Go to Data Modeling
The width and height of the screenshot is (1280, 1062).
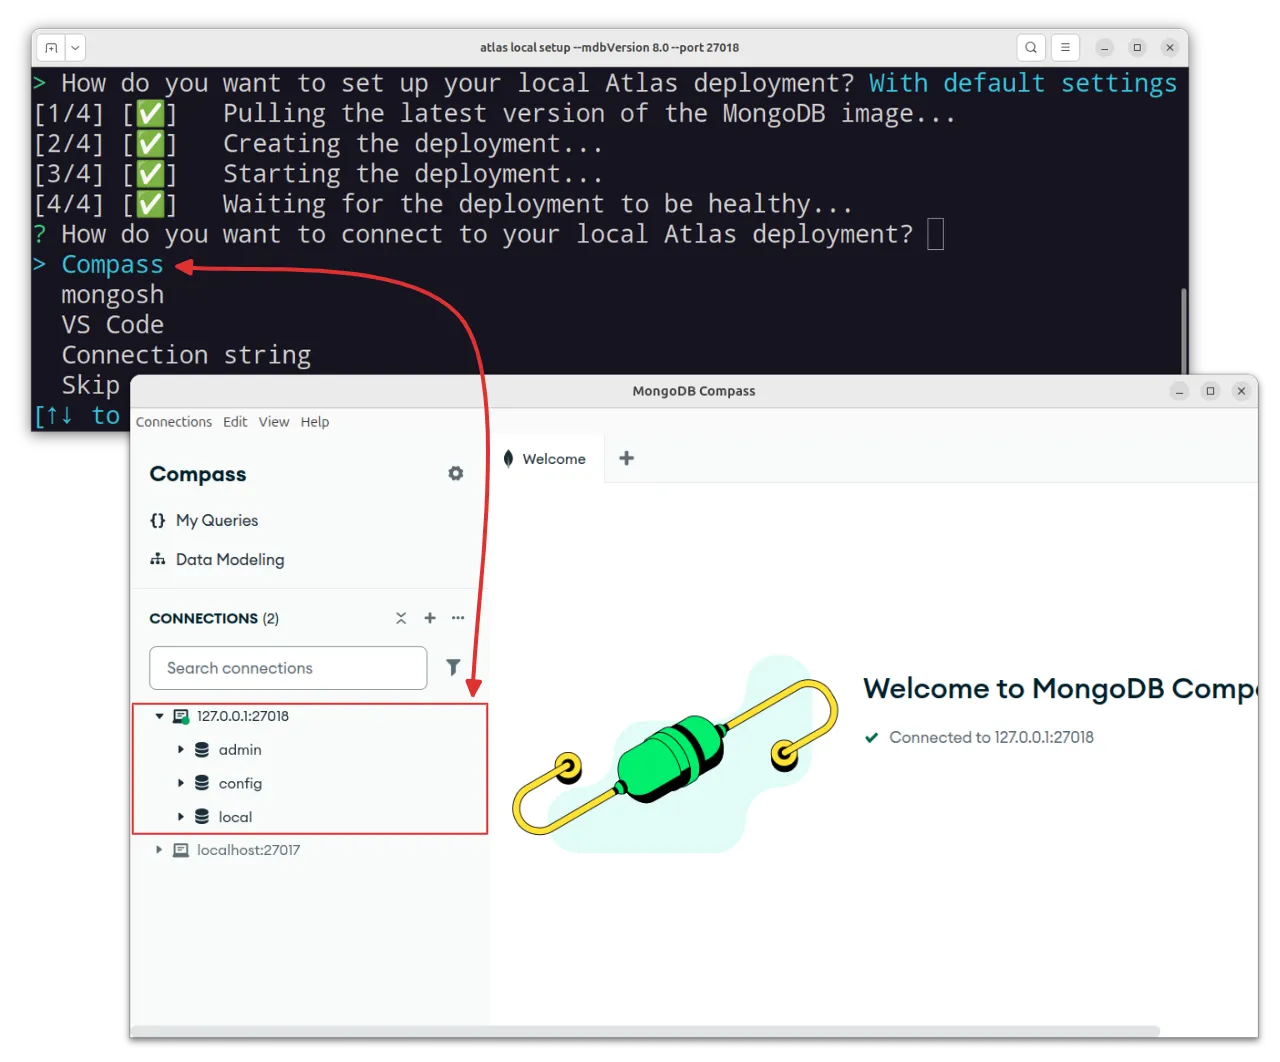(229, 560)
